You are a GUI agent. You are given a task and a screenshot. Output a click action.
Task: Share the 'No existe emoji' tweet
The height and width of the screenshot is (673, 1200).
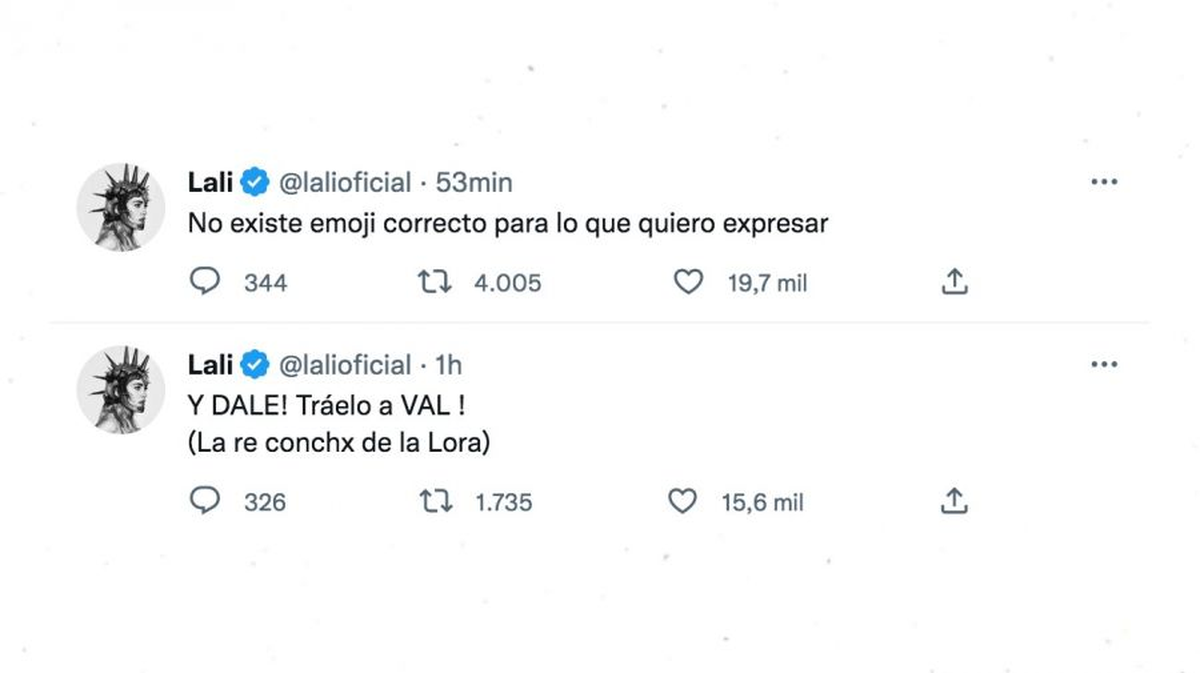pos(954,283)
